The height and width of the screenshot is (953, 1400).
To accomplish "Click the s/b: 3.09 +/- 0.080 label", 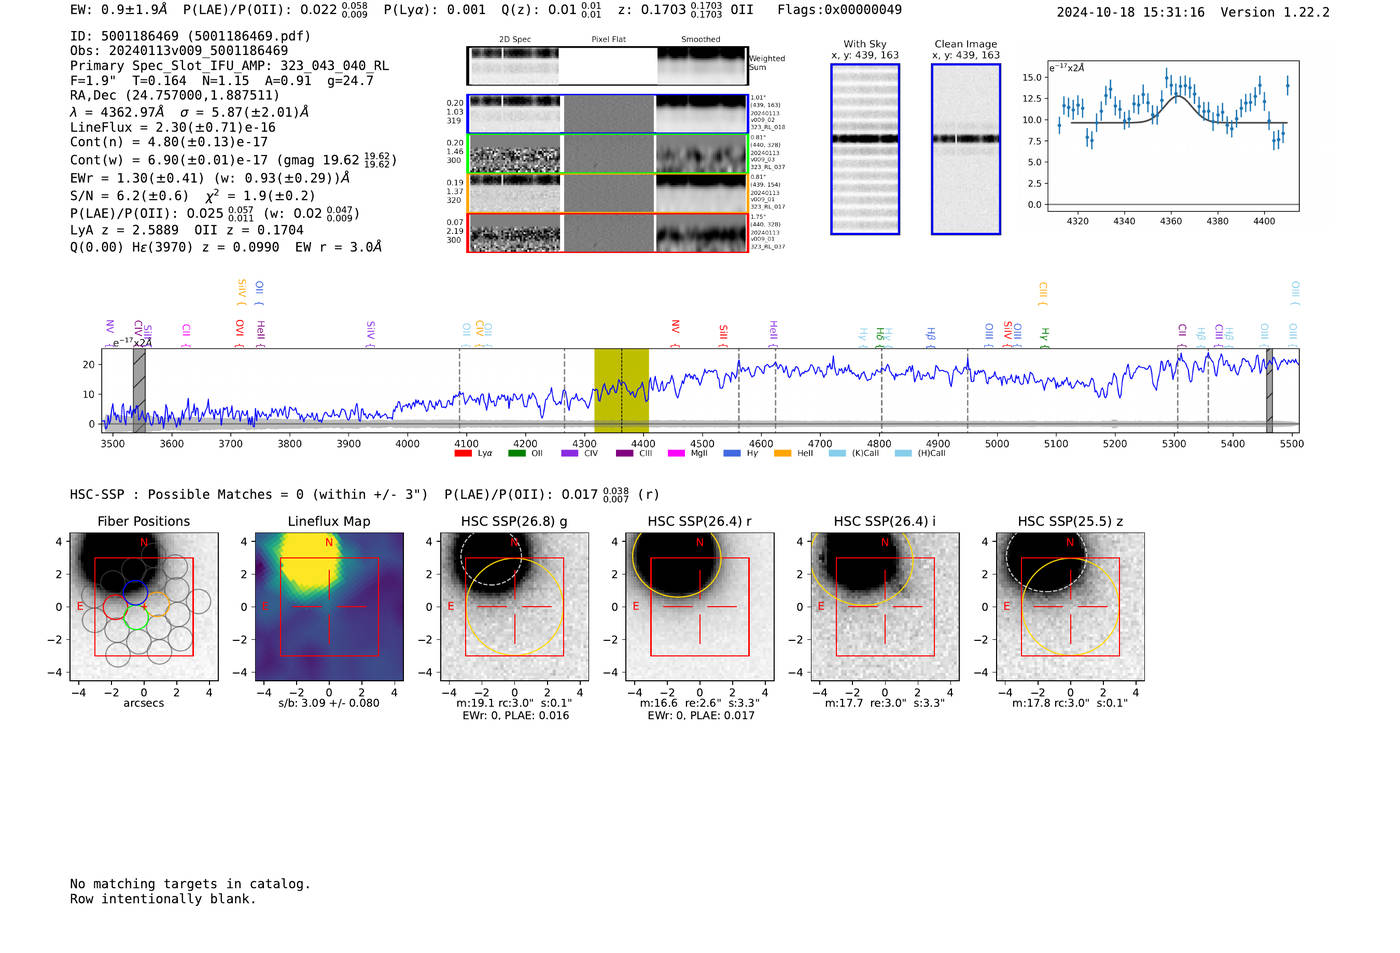I will (x=329, y=703).
